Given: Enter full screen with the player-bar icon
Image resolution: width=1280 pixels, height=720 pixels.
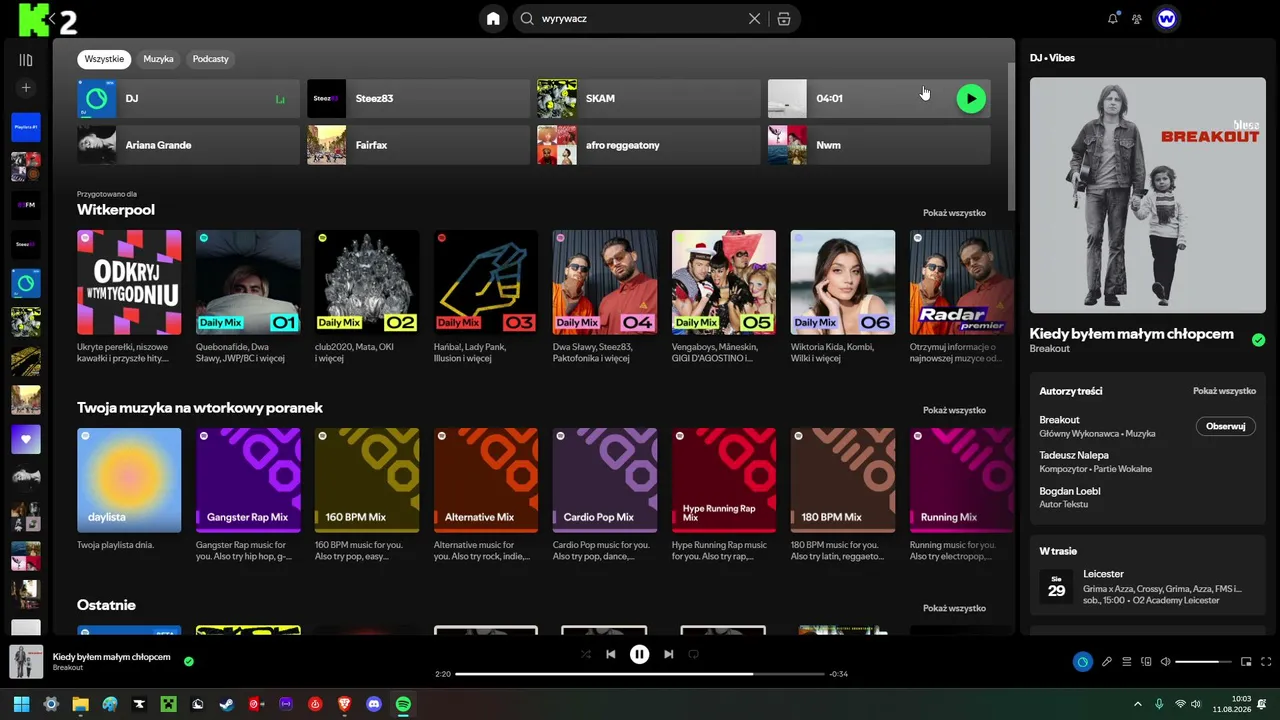Looking at the screenshot, I should (x=1266, y=662).
